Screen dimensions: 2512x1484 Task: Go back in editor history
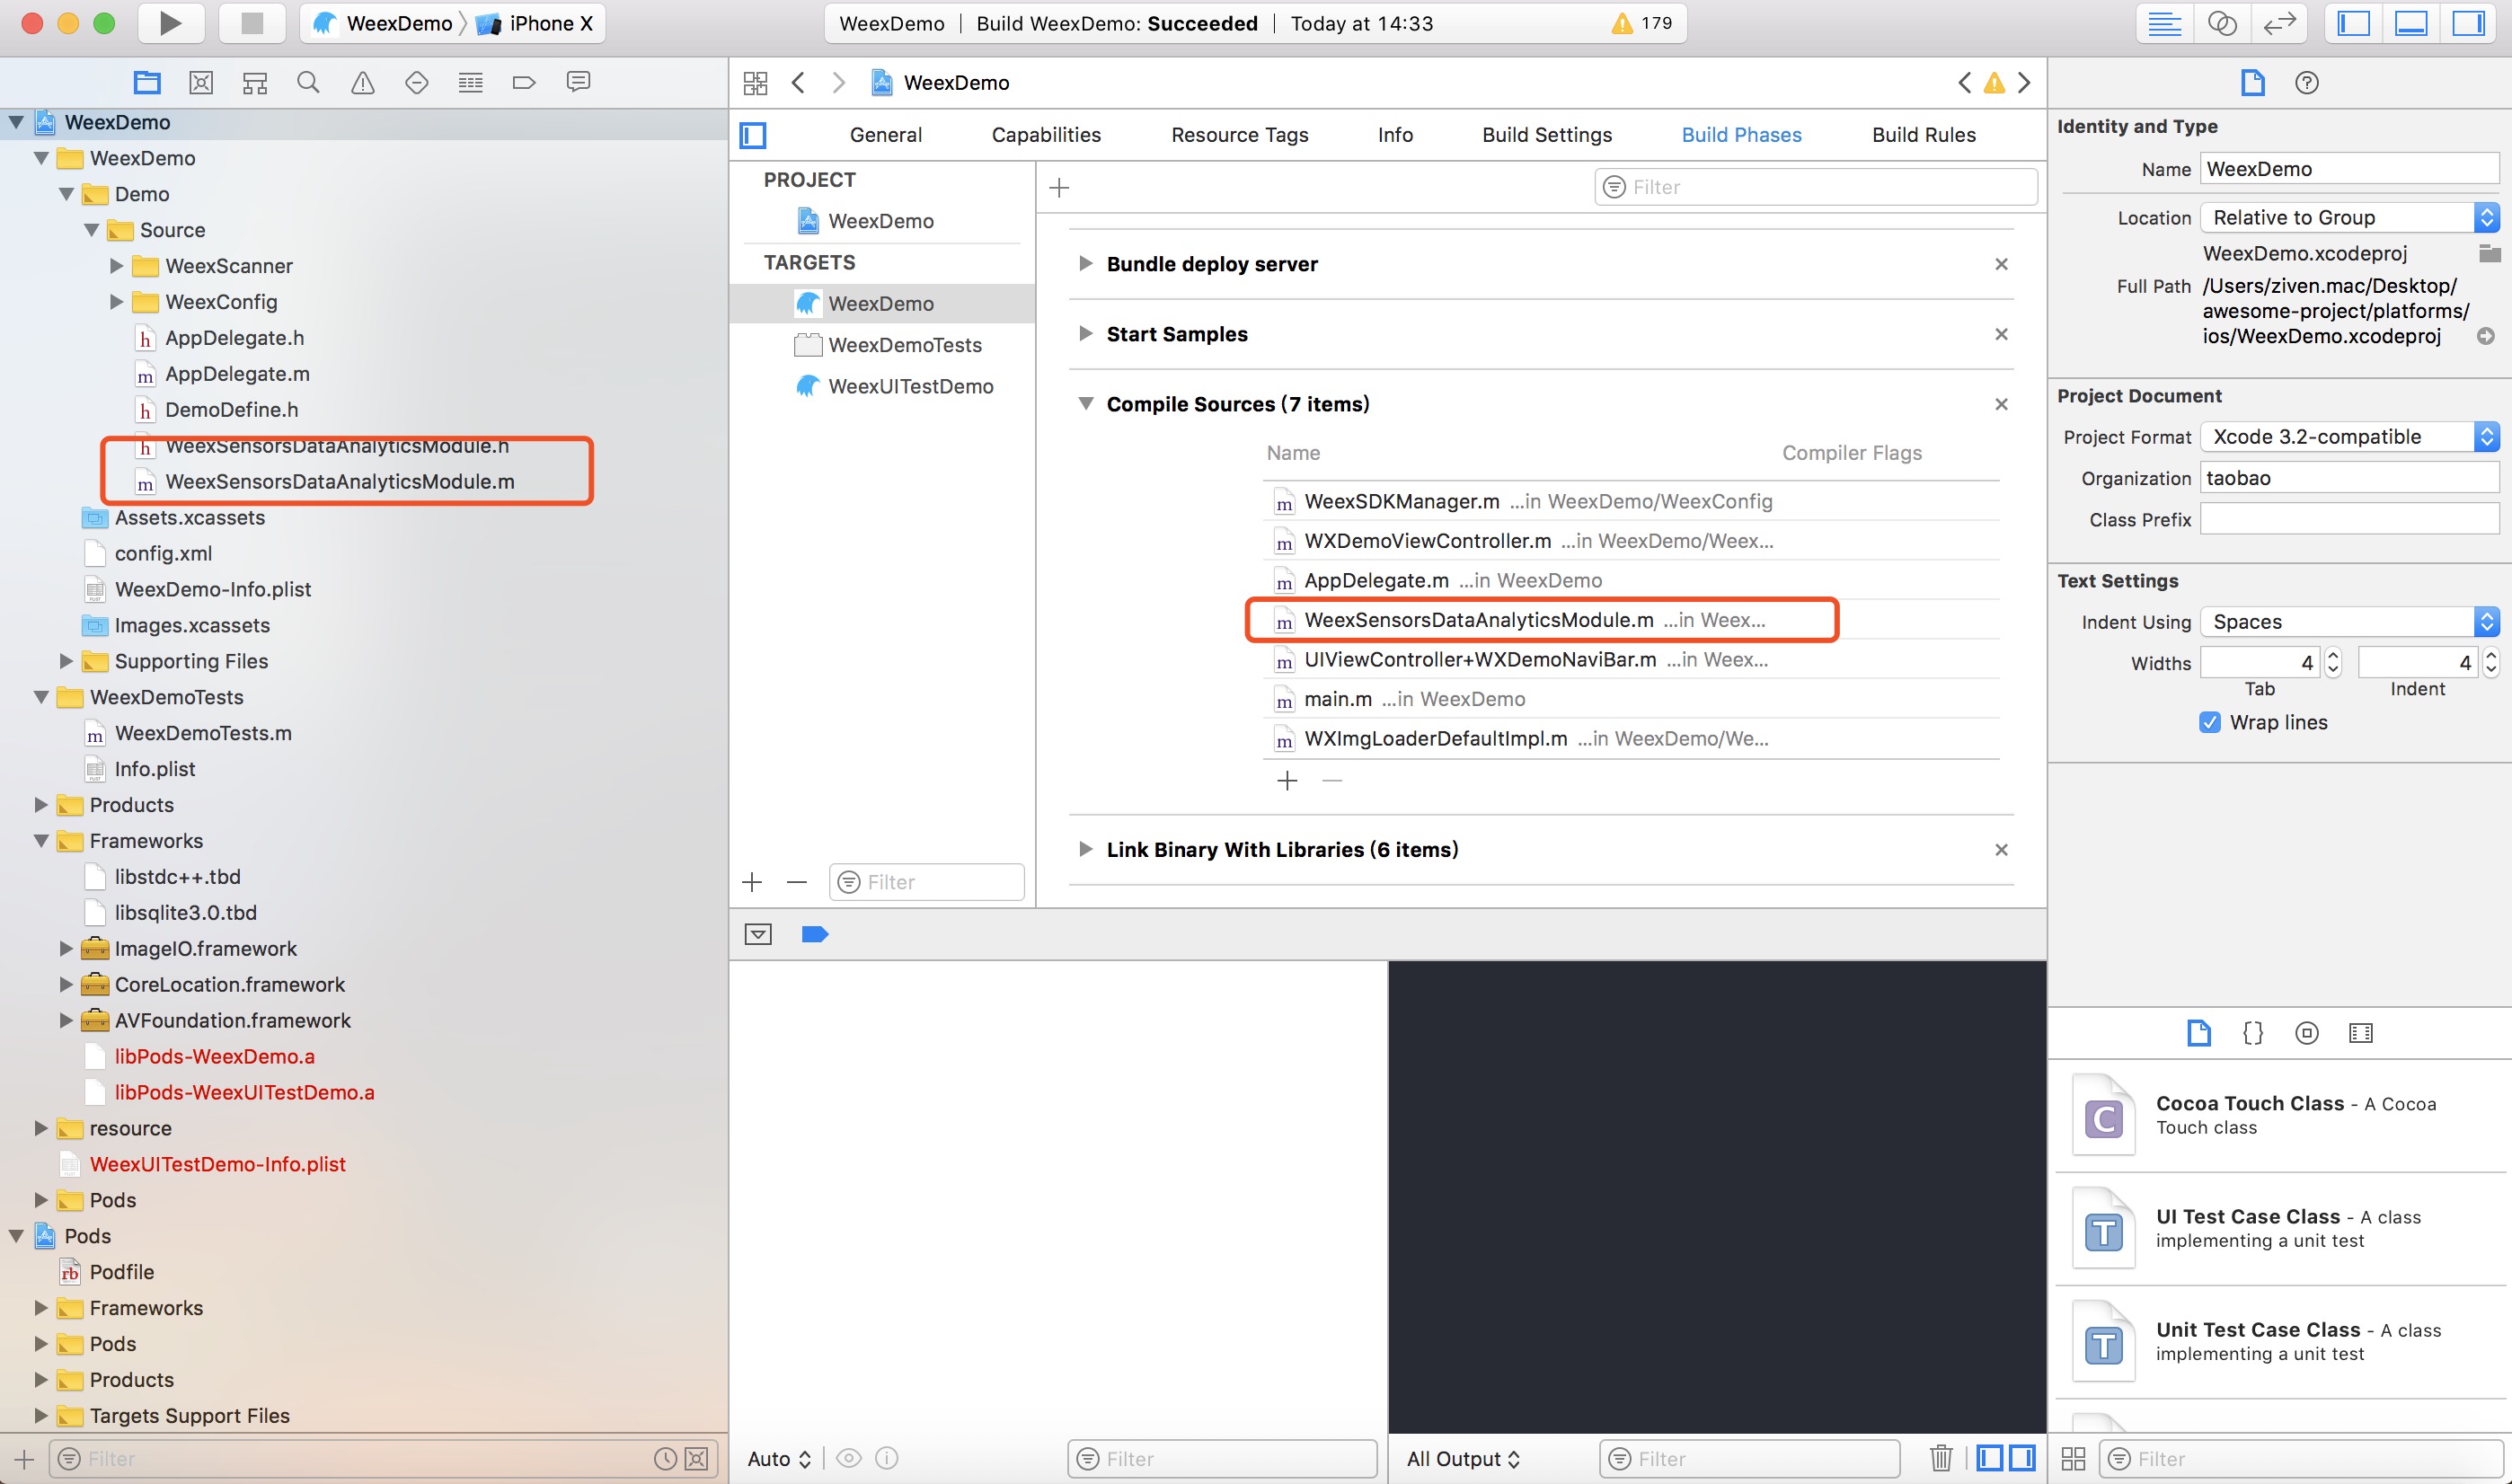click(x=798, y=83)
